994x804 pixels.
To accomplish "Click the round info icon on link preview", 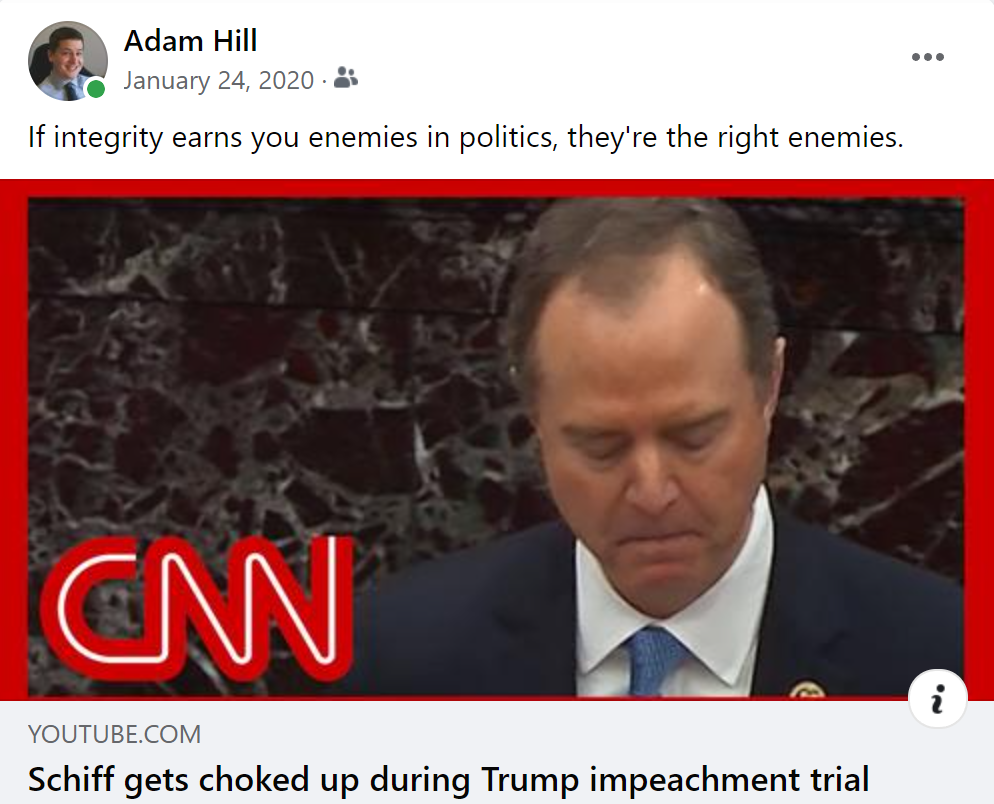I will pyautogui.click(x=938, y=698).
